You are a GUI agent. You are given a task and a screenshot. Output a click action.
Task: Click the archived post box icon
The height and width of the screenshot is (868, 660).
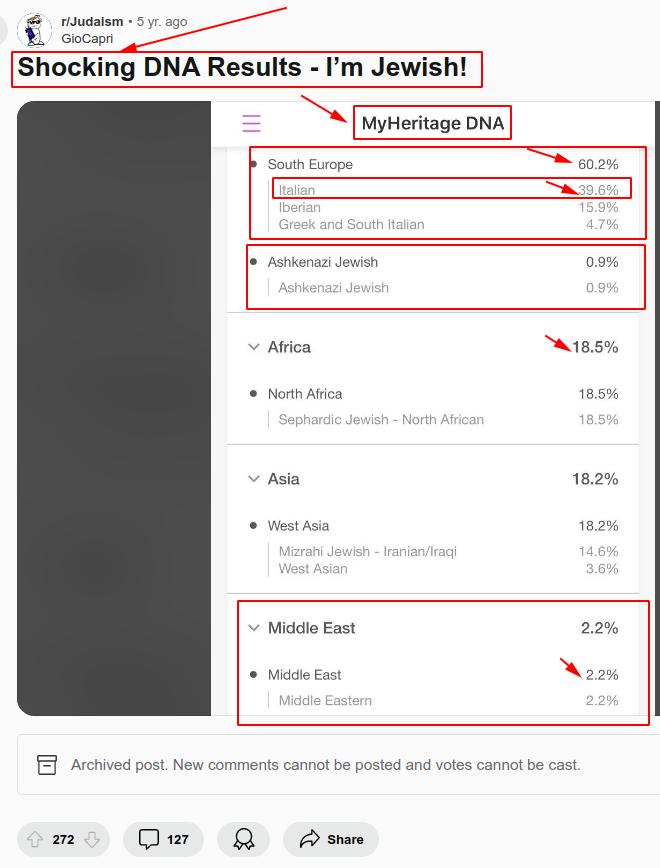click(x=47, y=765)
